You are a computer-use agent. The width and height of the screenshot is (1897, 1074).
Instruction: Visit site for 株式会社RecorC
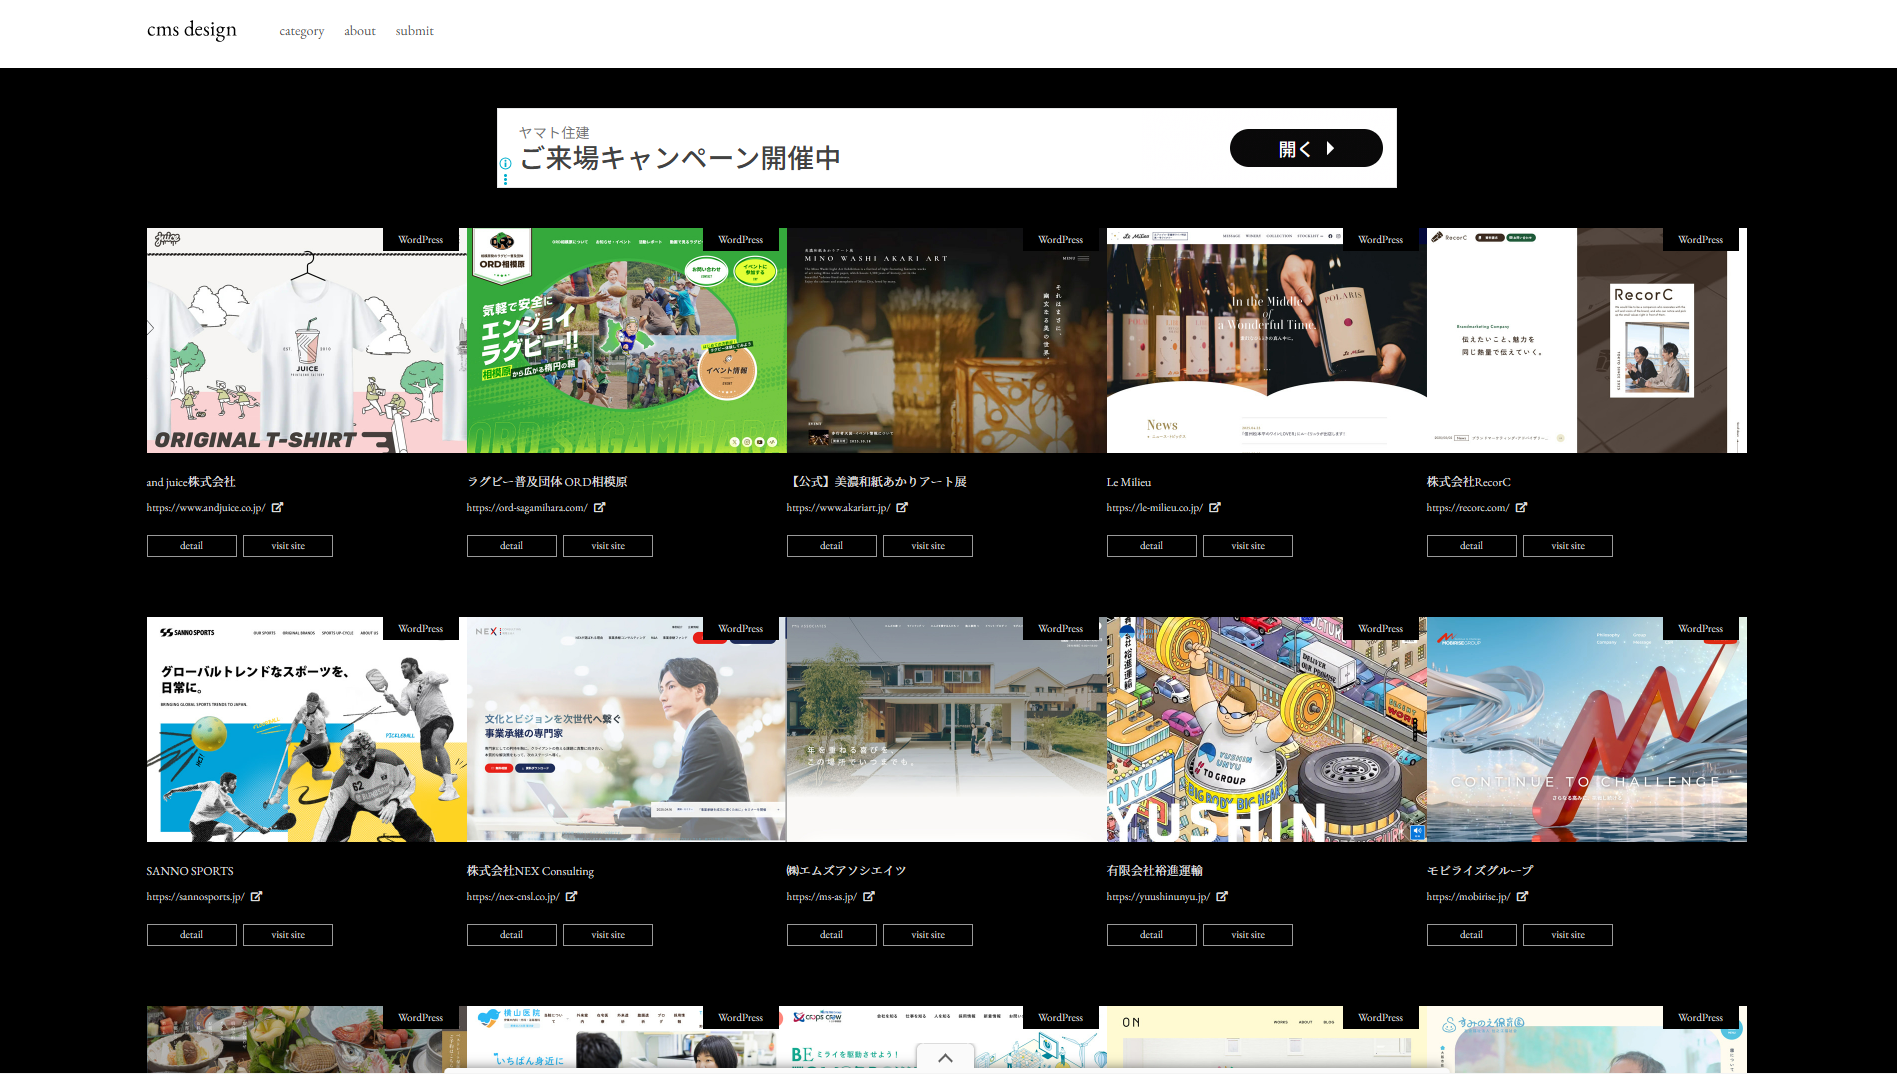(1568, 546)
